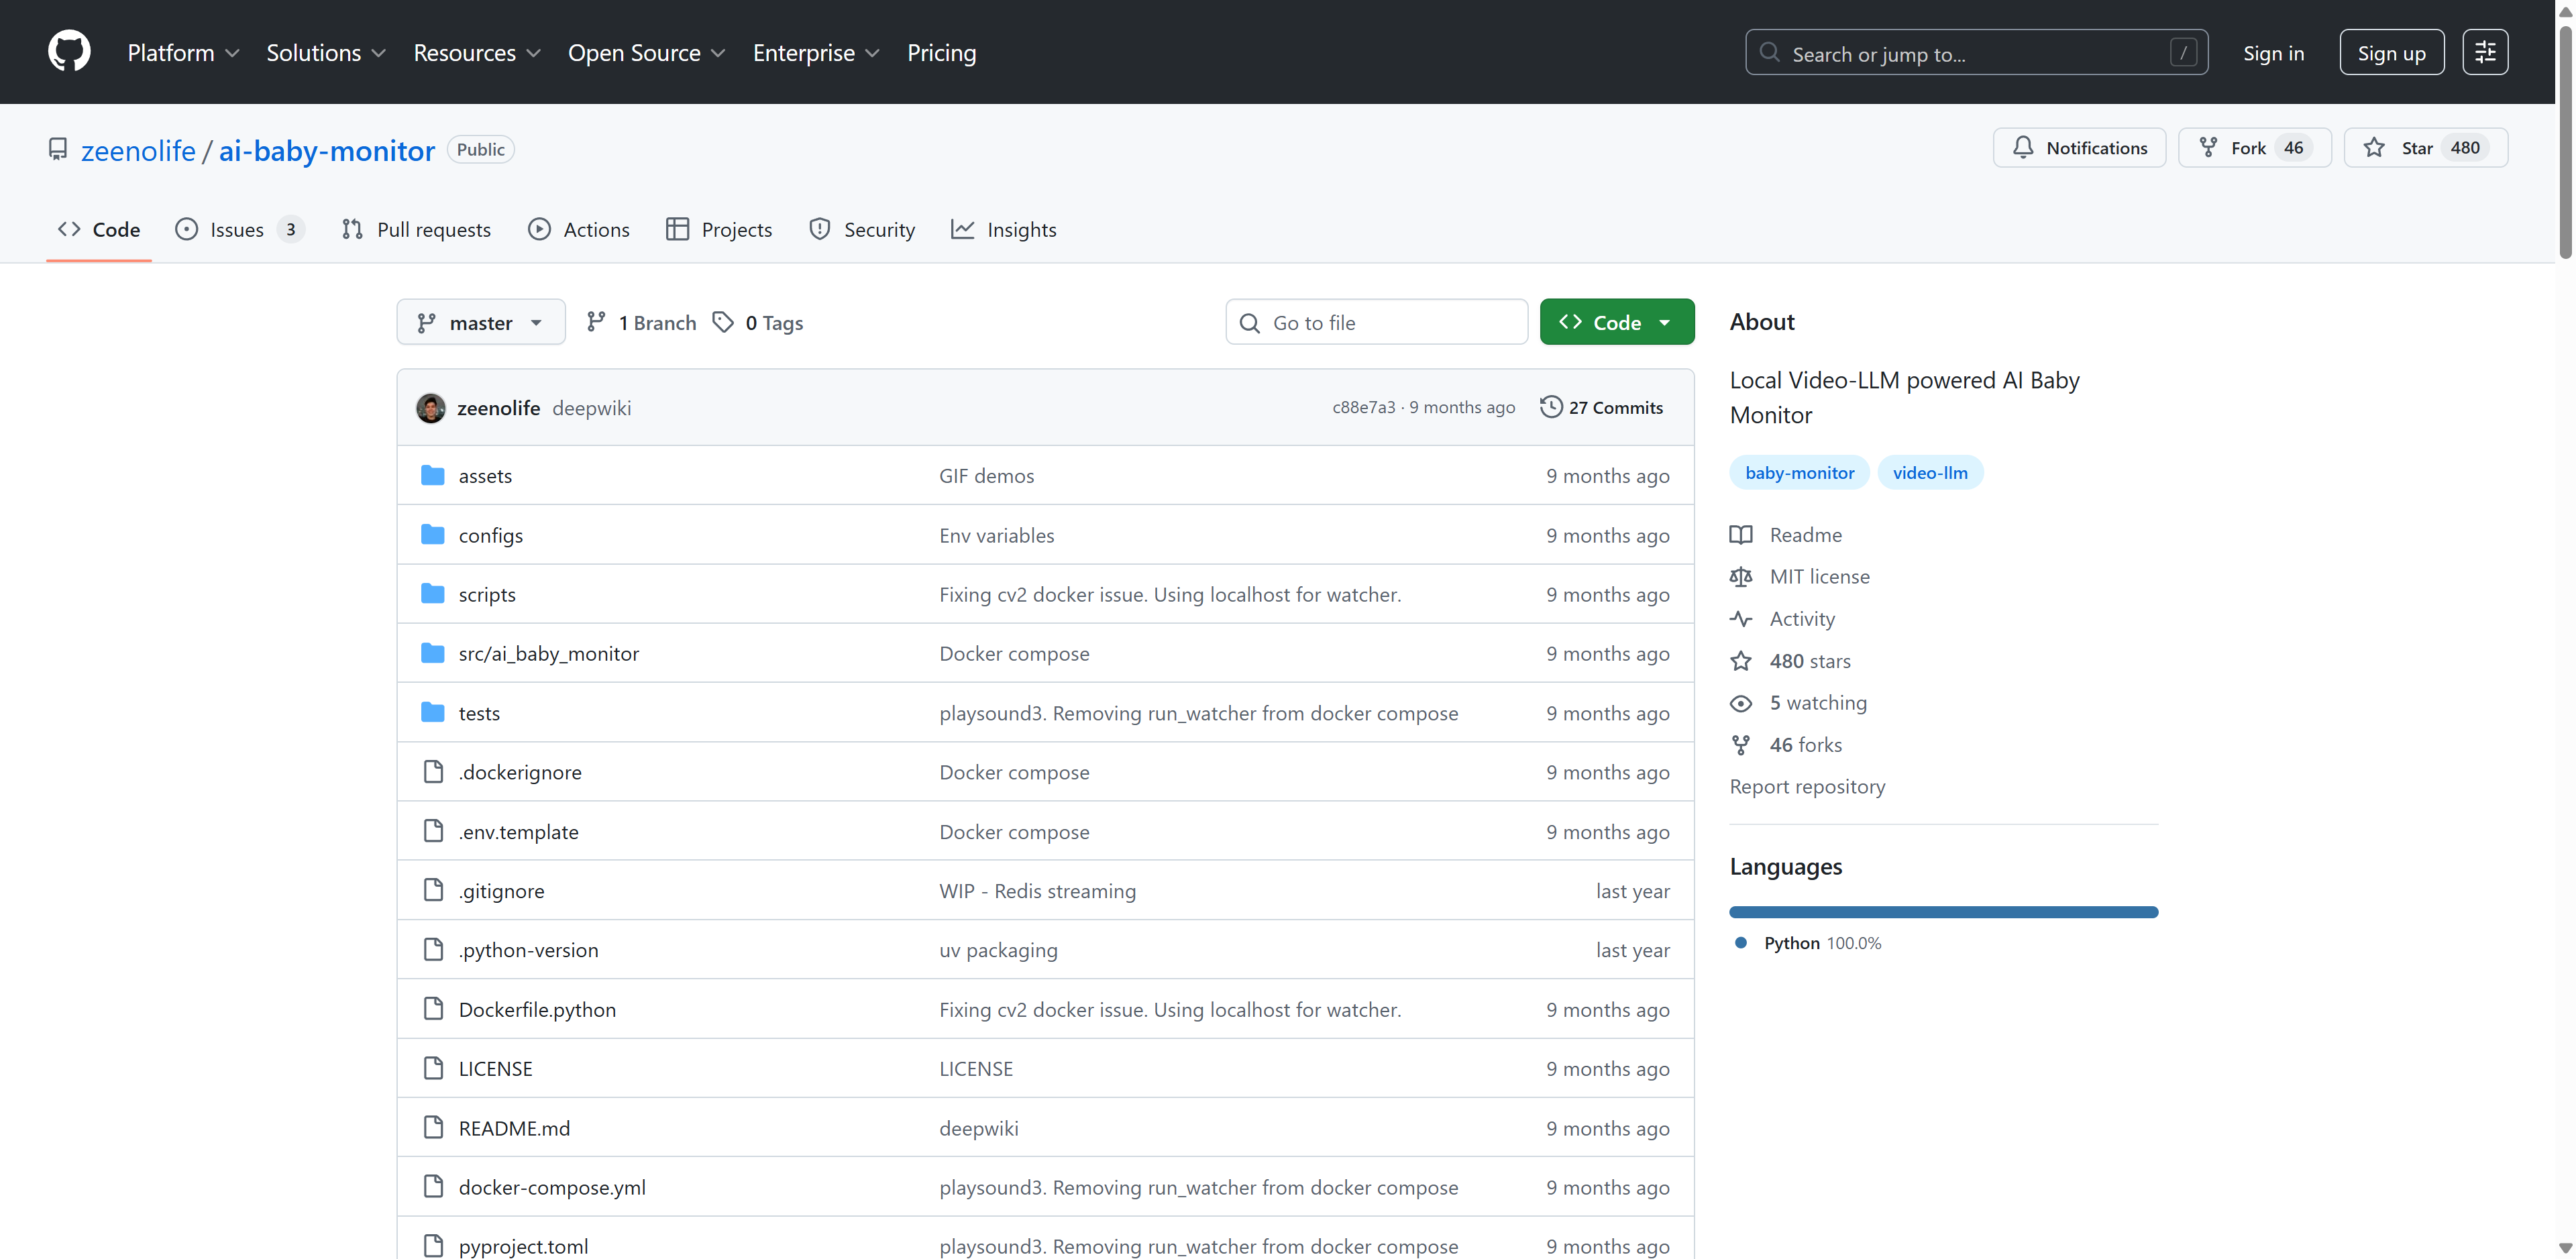Open the Open Source menu
Screen dimensions: 2576x1259
point(646,53)
